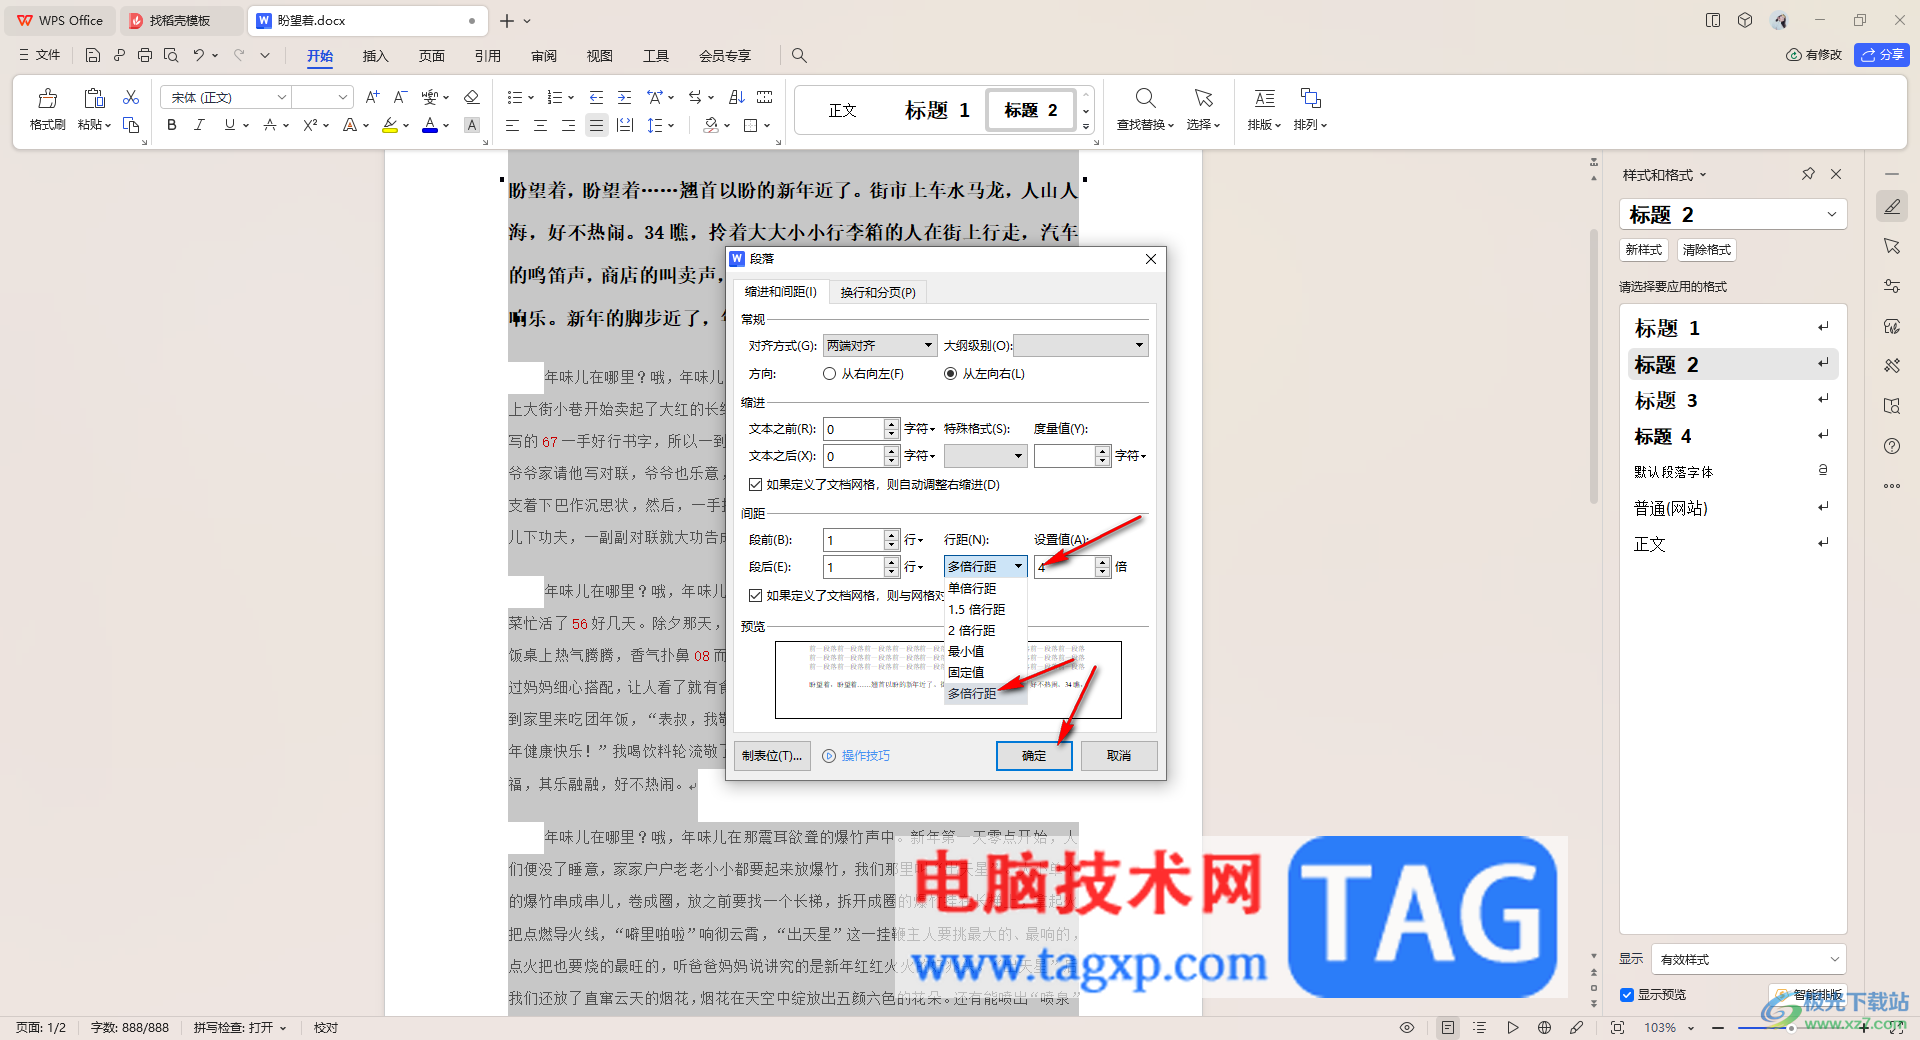Switch to web layout globe icon
This screenshot has height=1040, width=1920.
coord(1544,1027)
